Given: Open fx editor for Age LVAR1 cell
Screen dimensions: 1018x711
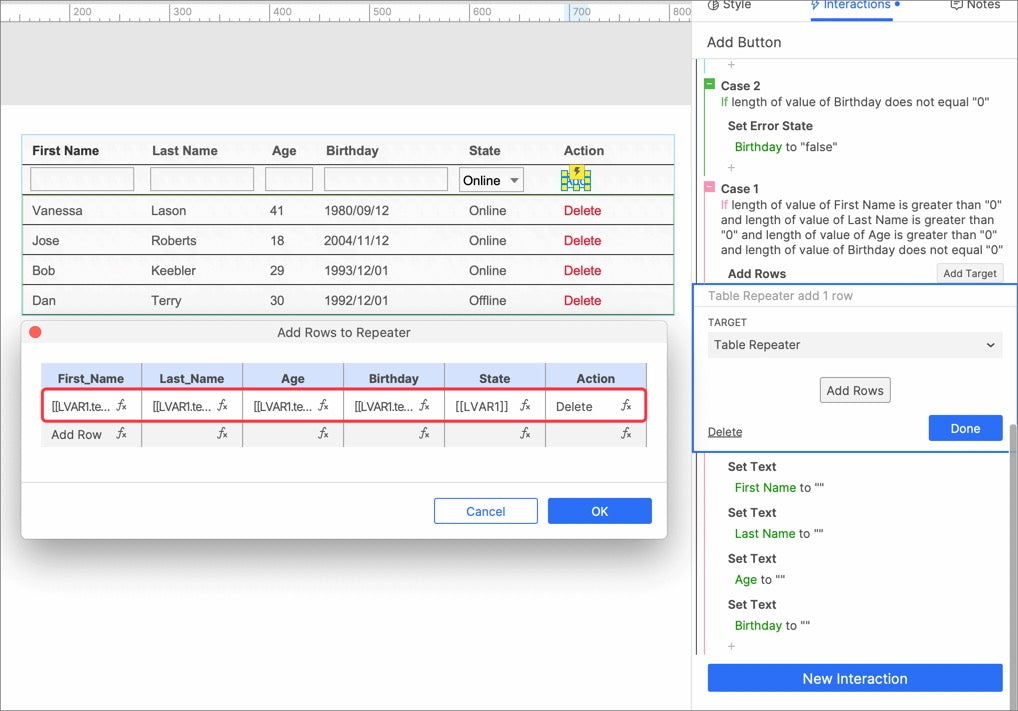Looking at the screenshot, I should click(323, 406).
